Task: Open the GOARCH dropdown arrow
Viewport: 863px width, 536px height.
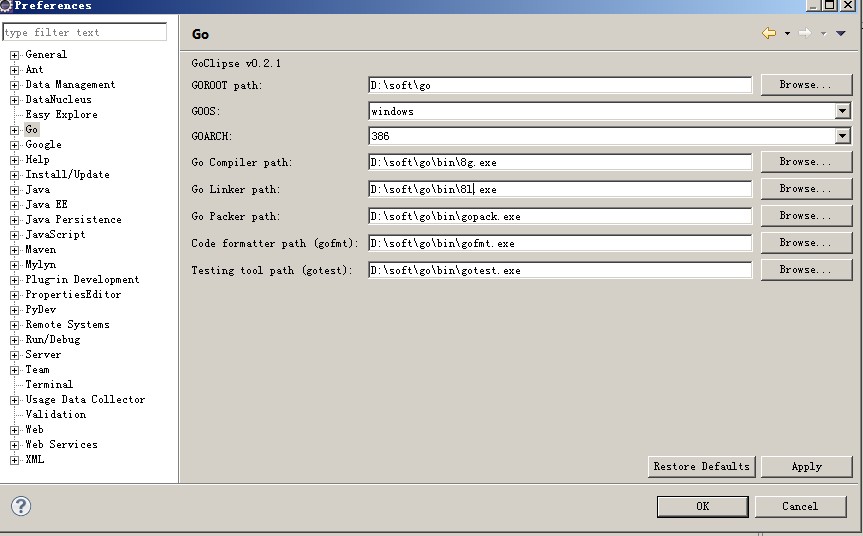Action: tap(842, 136)
